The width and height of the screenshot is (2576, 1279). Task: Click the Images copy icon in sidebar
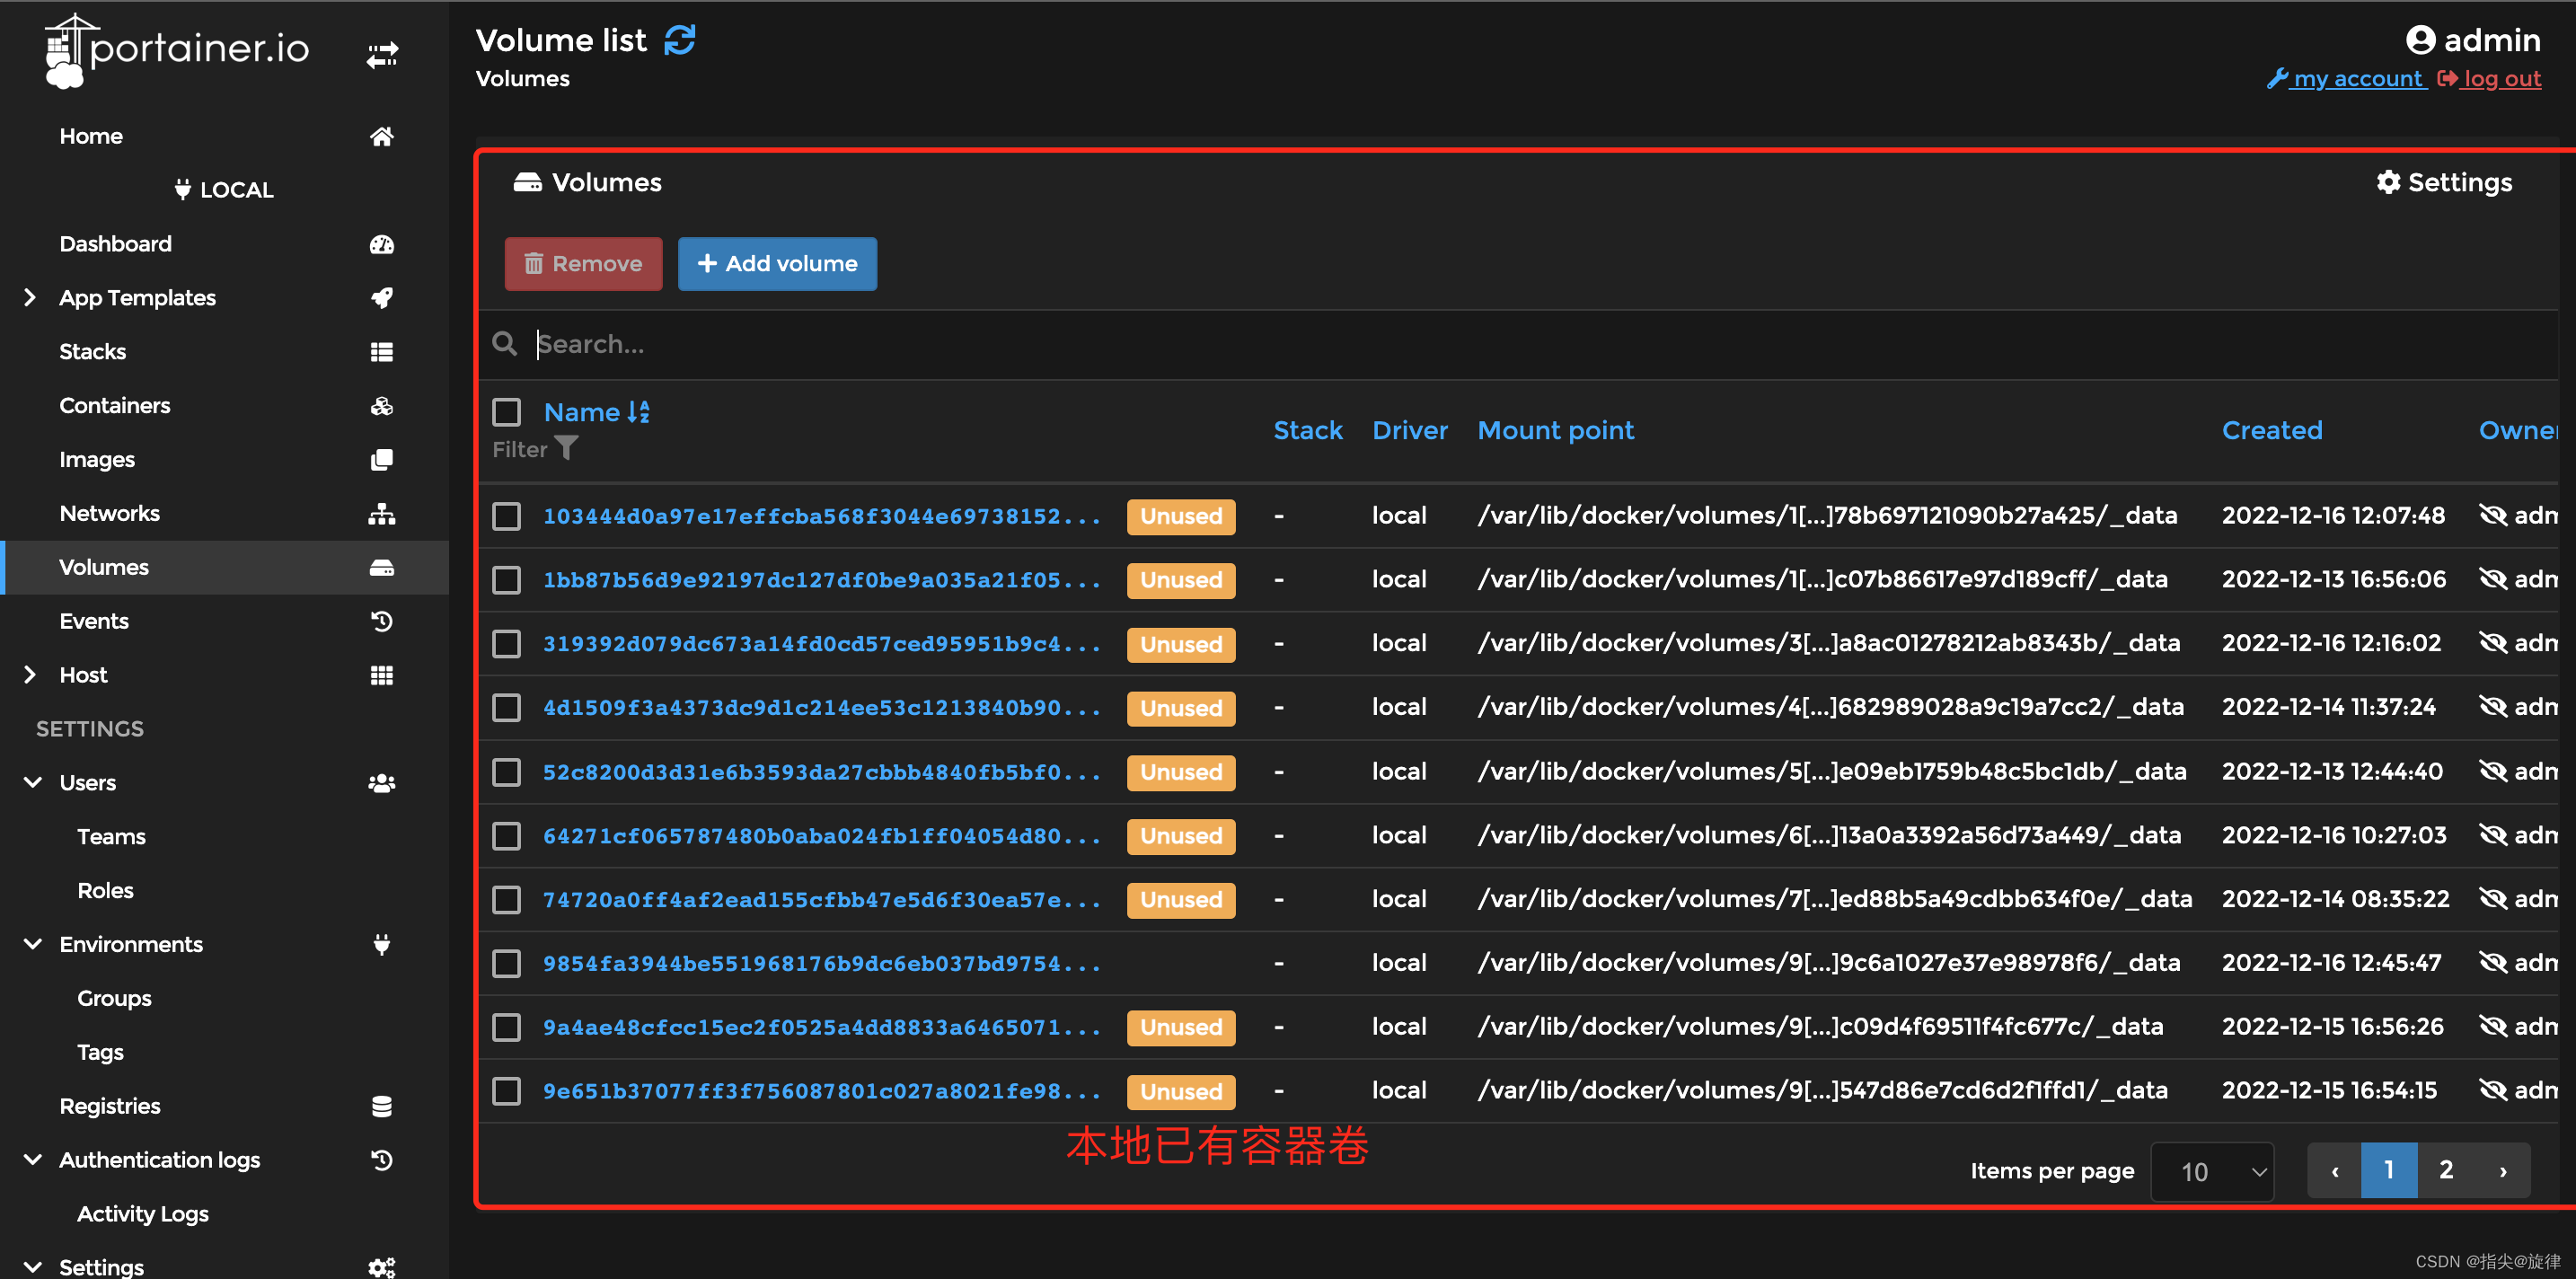coord(382,460)
